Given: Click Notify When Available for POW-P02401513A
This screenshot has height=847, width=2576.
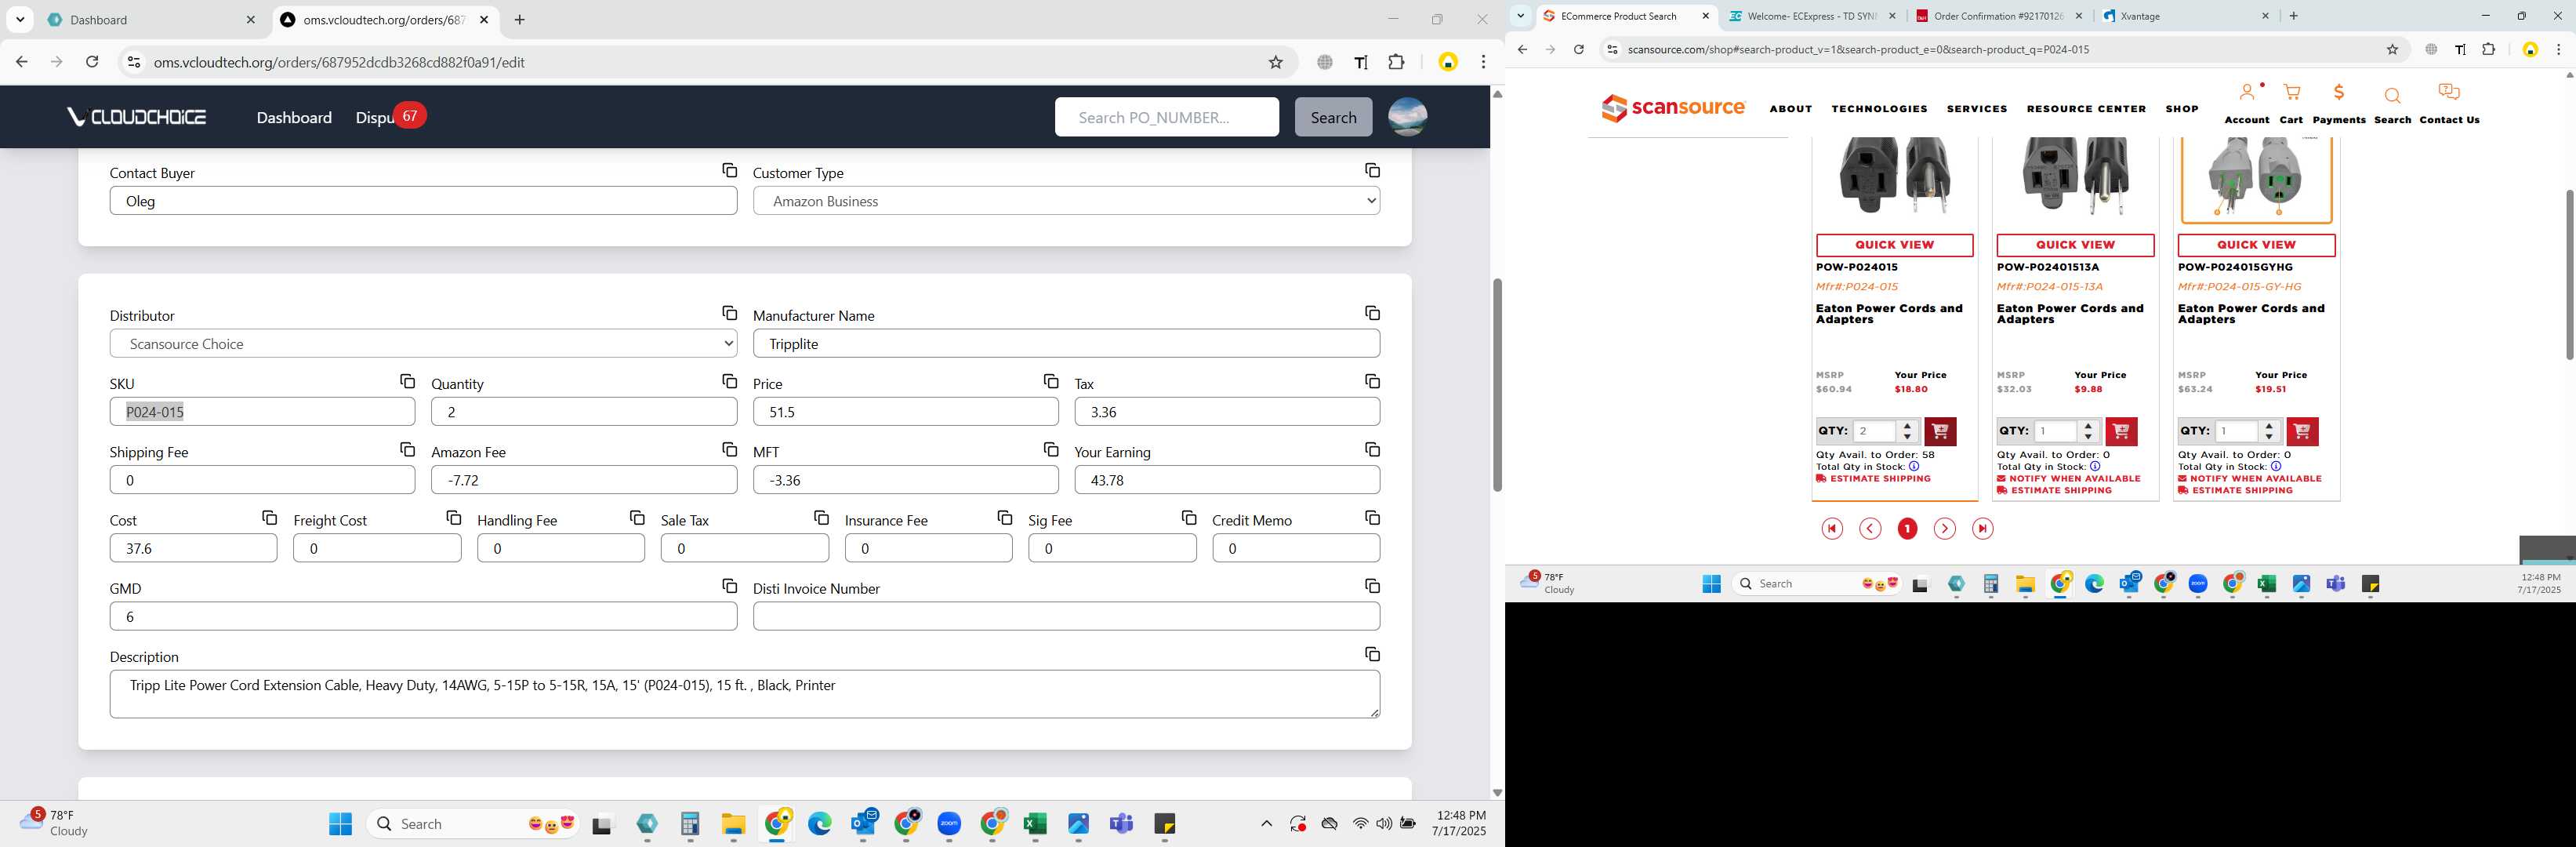Looking at the screenshot, I should click(2069, 479).
